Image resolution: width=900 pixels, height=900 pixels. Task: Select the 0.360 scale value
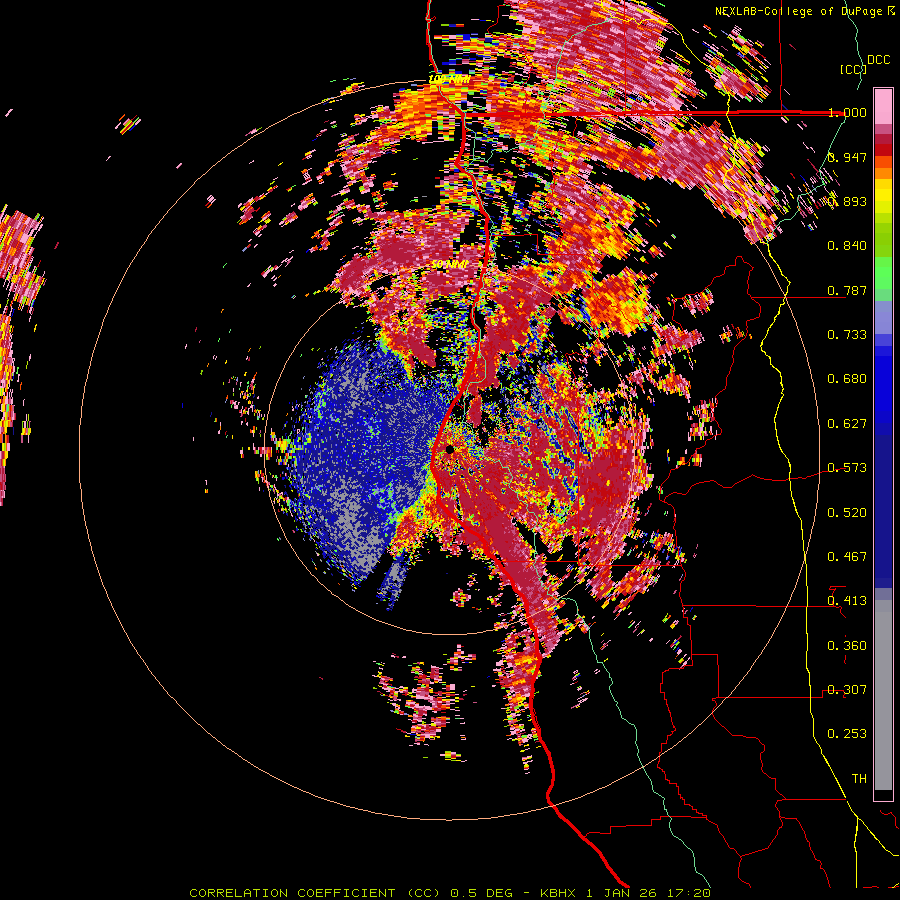847,646
